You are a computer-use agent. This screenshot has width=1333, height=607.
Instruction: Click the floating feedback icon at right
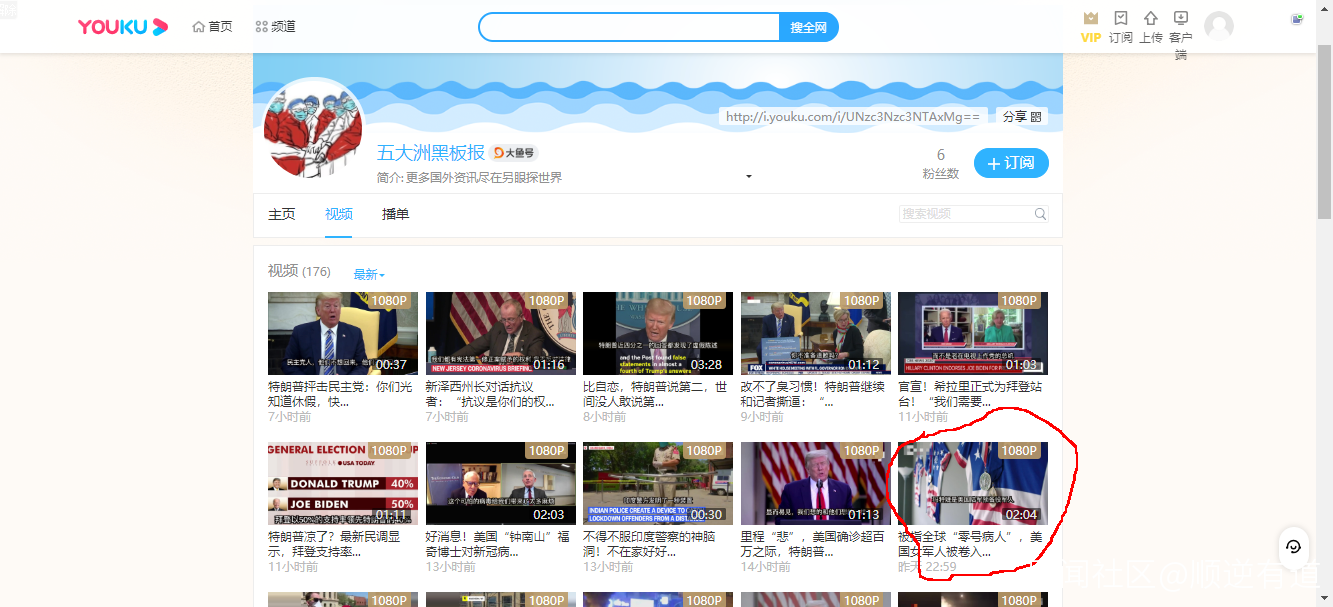point(1294,546)
